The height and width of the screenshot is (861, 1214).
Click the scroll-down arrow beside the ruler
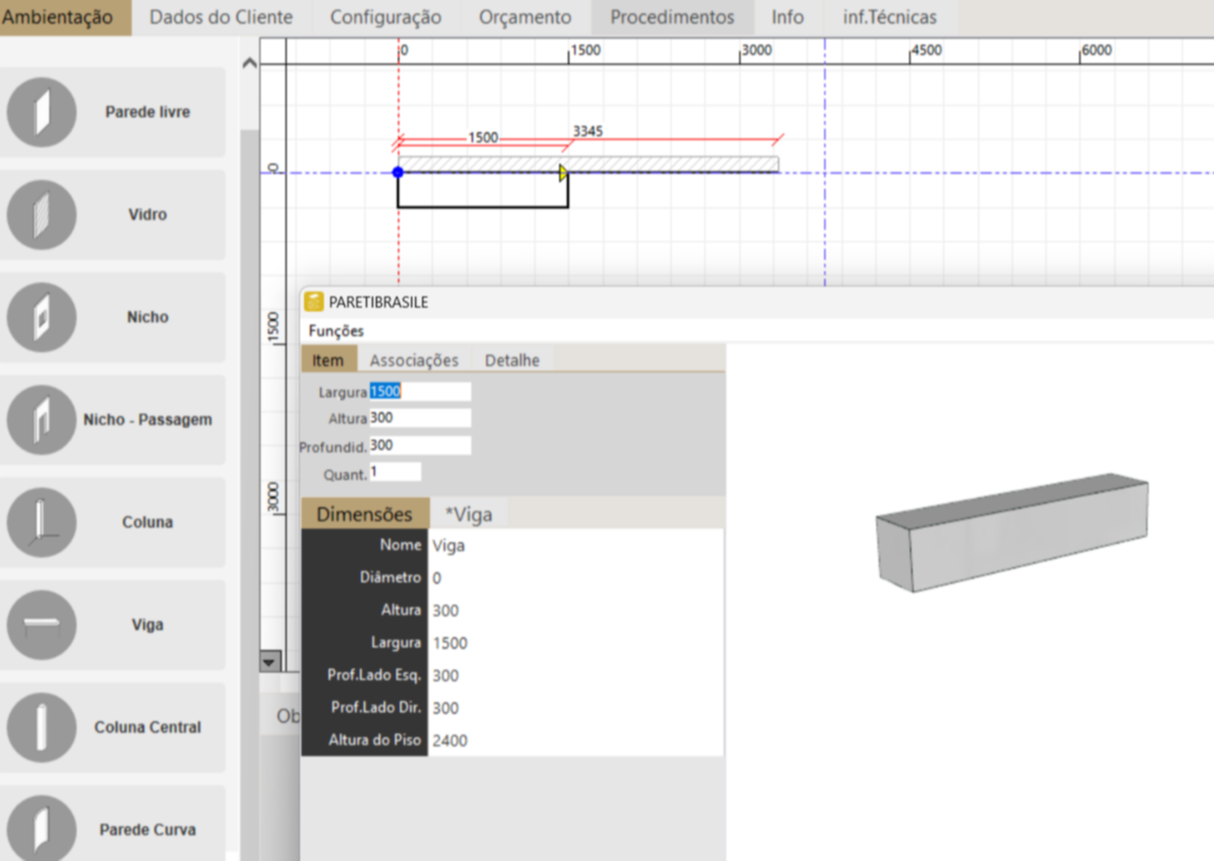pyautogui.click(x=269, y=661)
